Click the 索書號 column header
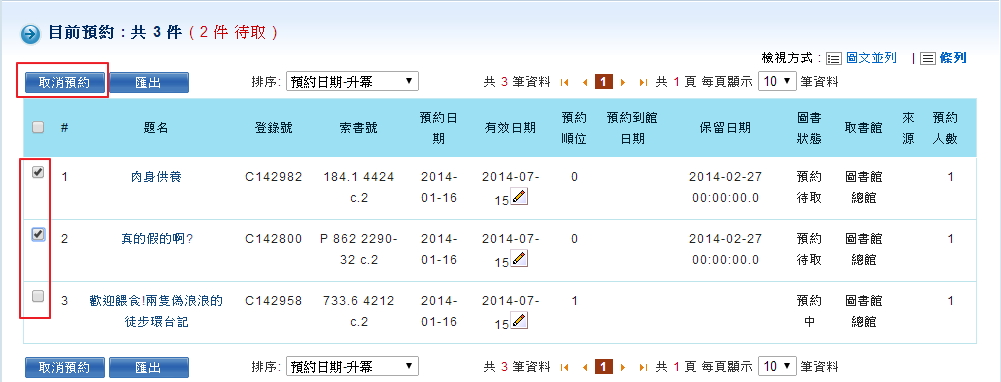 point(359,128)
